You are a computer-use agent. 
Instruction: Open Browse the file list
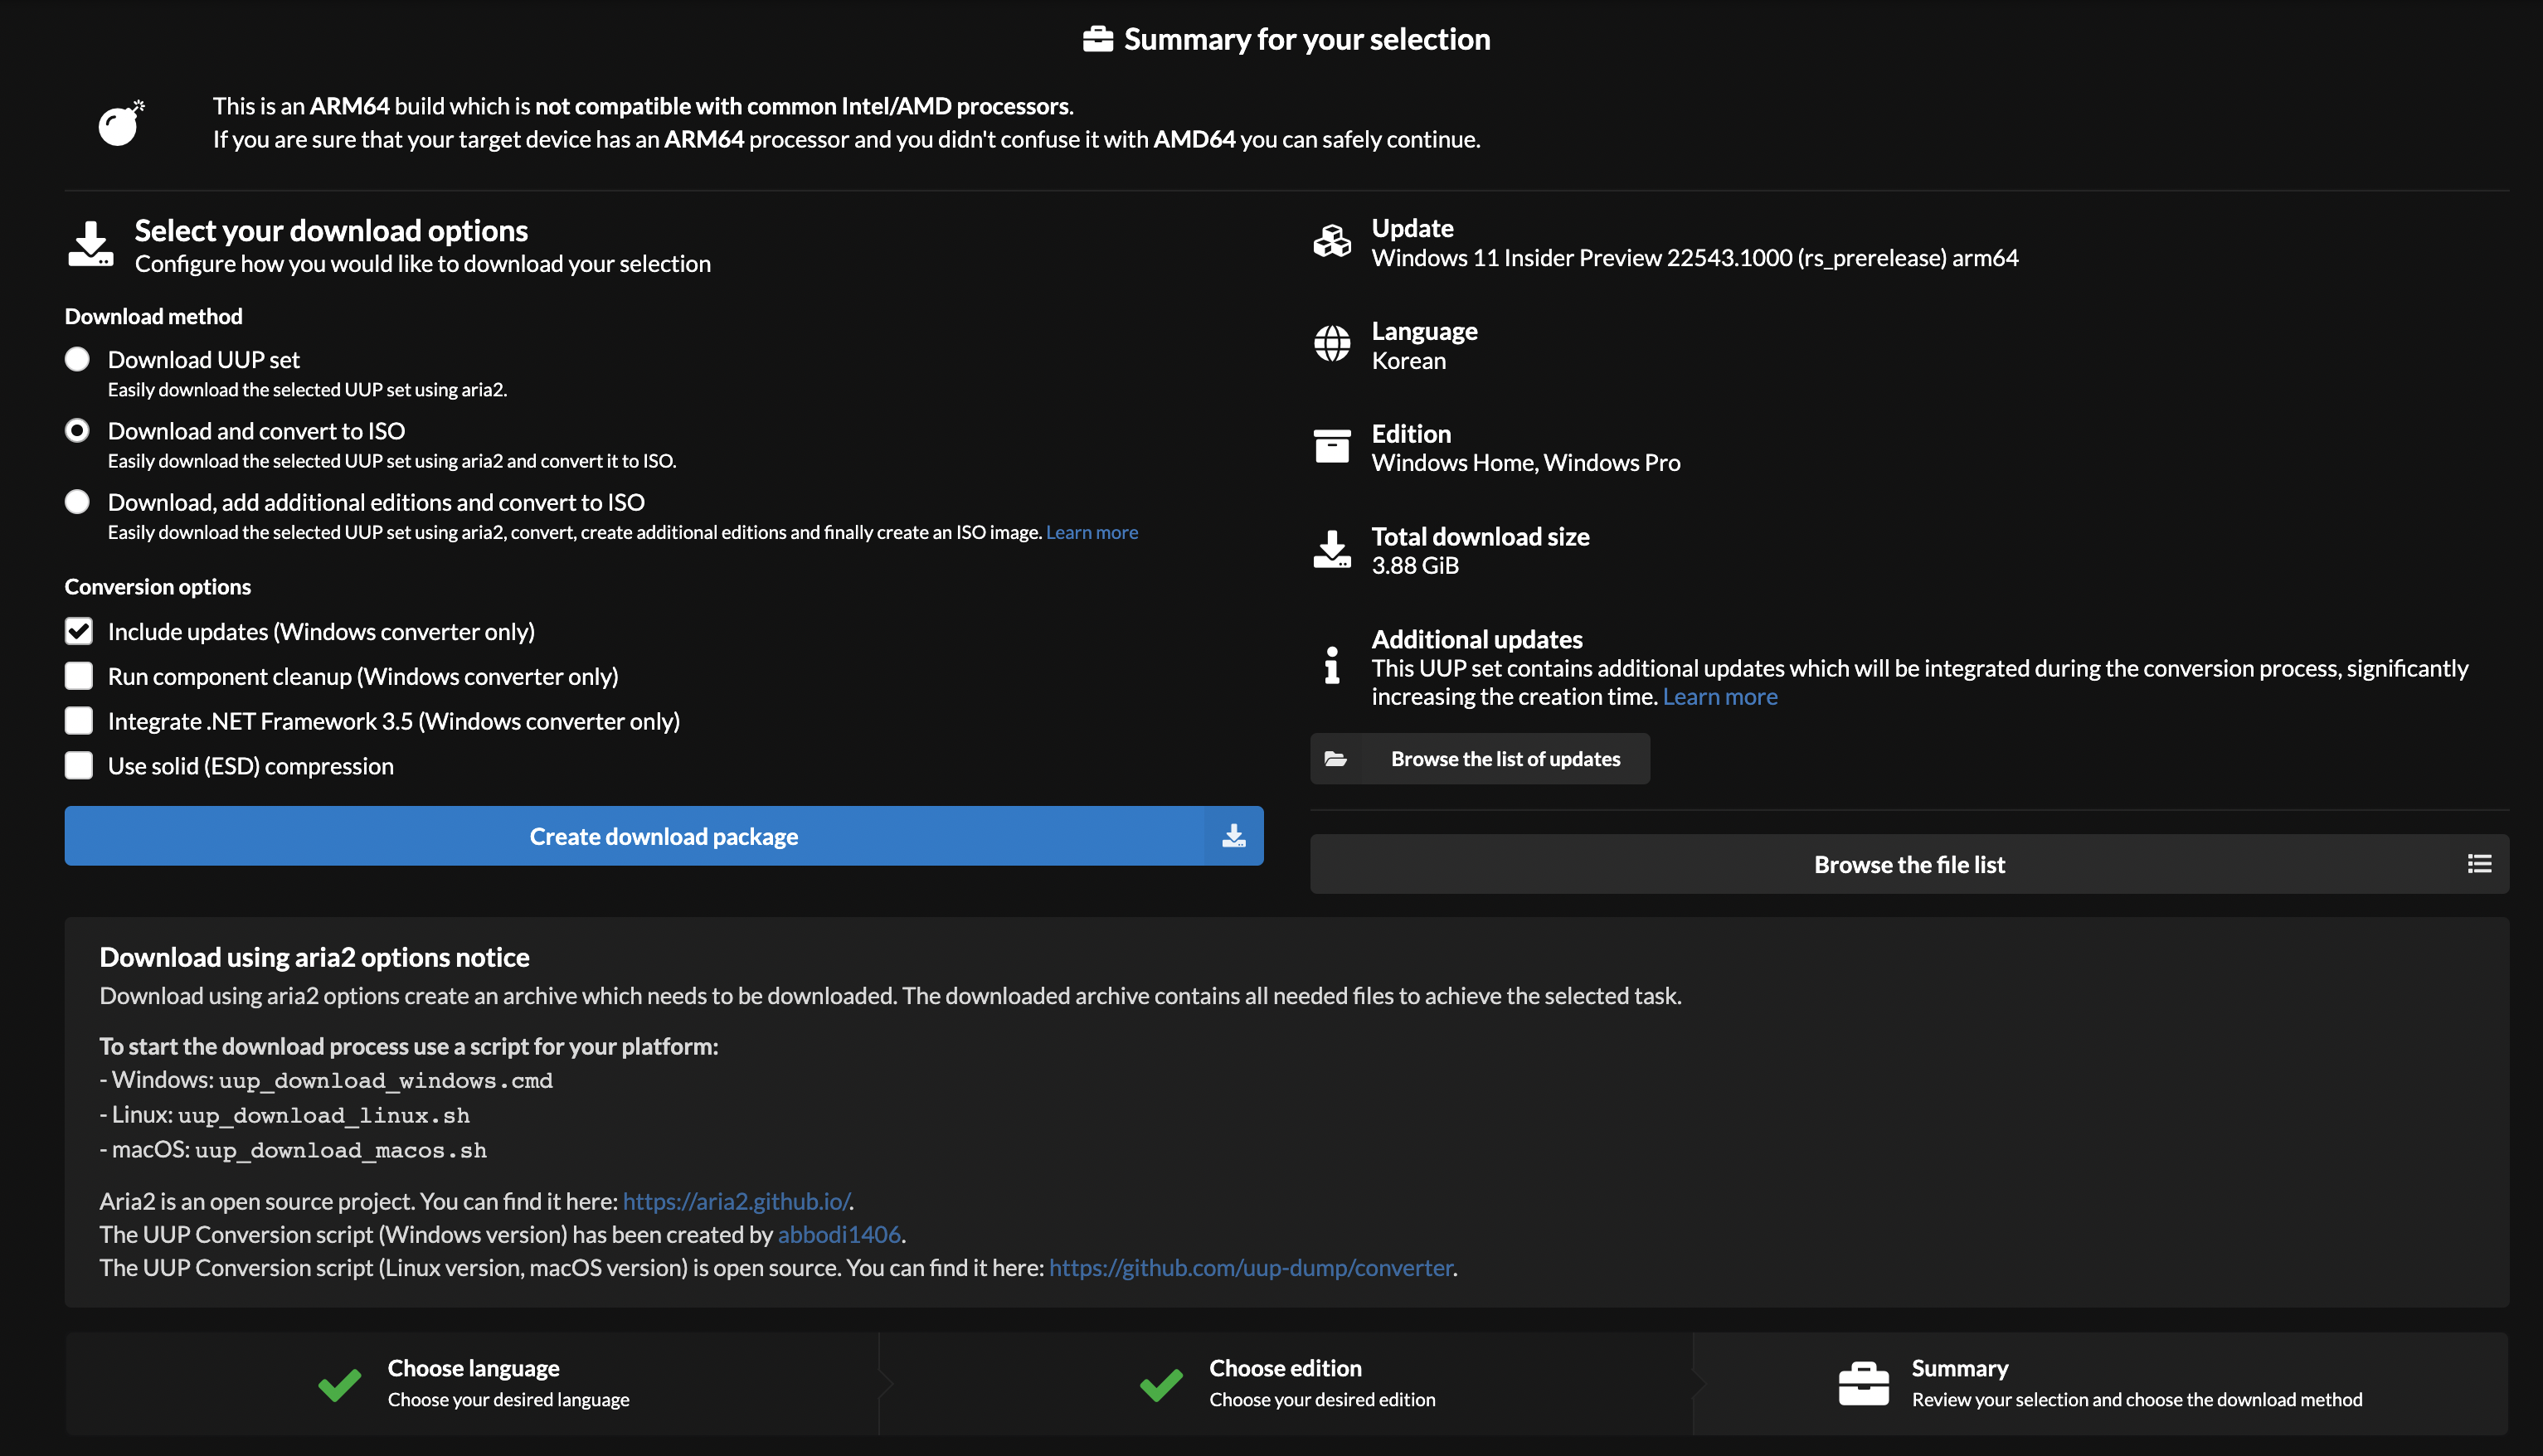click(x=1909, y=864)
